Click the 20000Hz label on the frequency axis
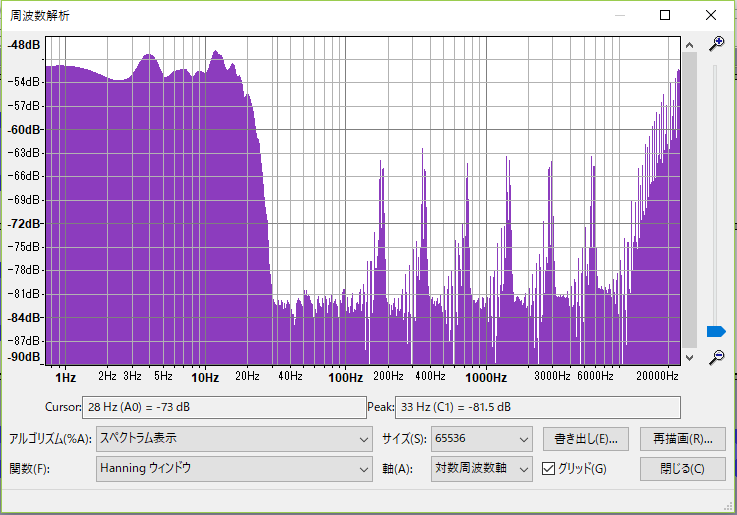 coord(657,376)
